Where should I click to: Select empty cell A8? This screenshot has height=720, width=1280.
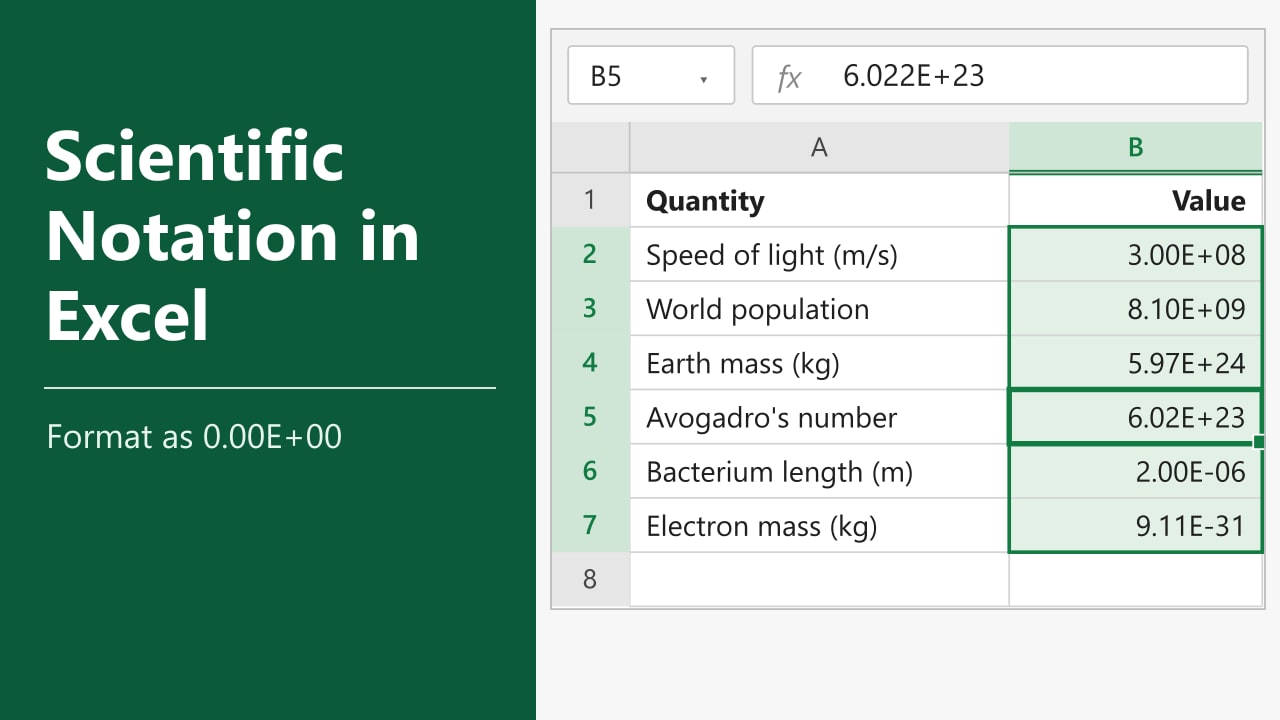coord(819,579)
